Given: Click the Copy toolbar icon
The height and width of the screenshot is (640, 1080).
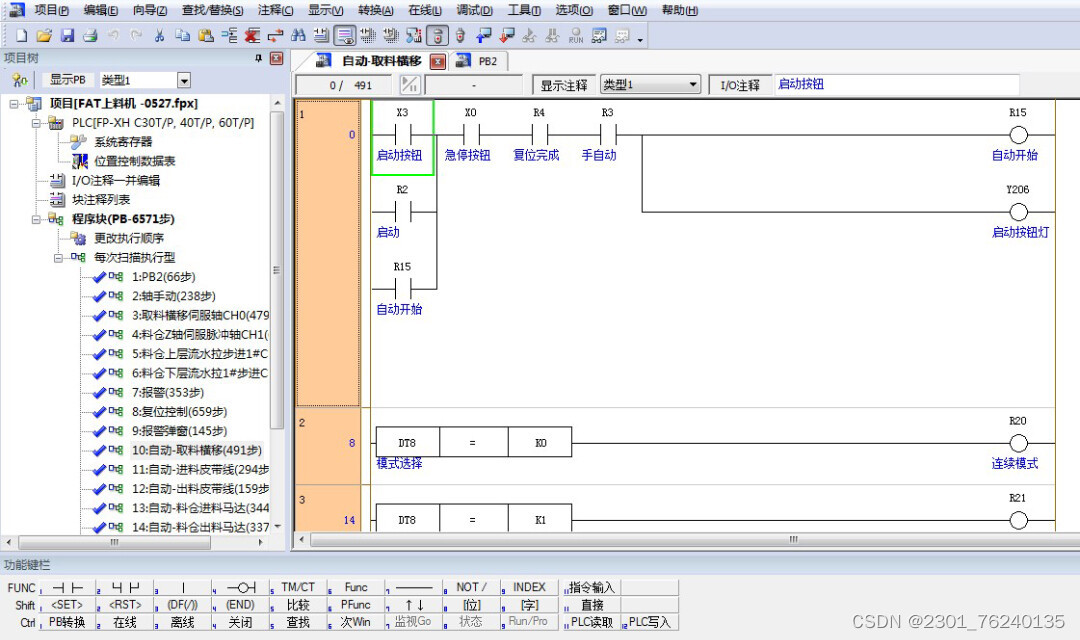Looking at the screenshot, I should point(183,35).
